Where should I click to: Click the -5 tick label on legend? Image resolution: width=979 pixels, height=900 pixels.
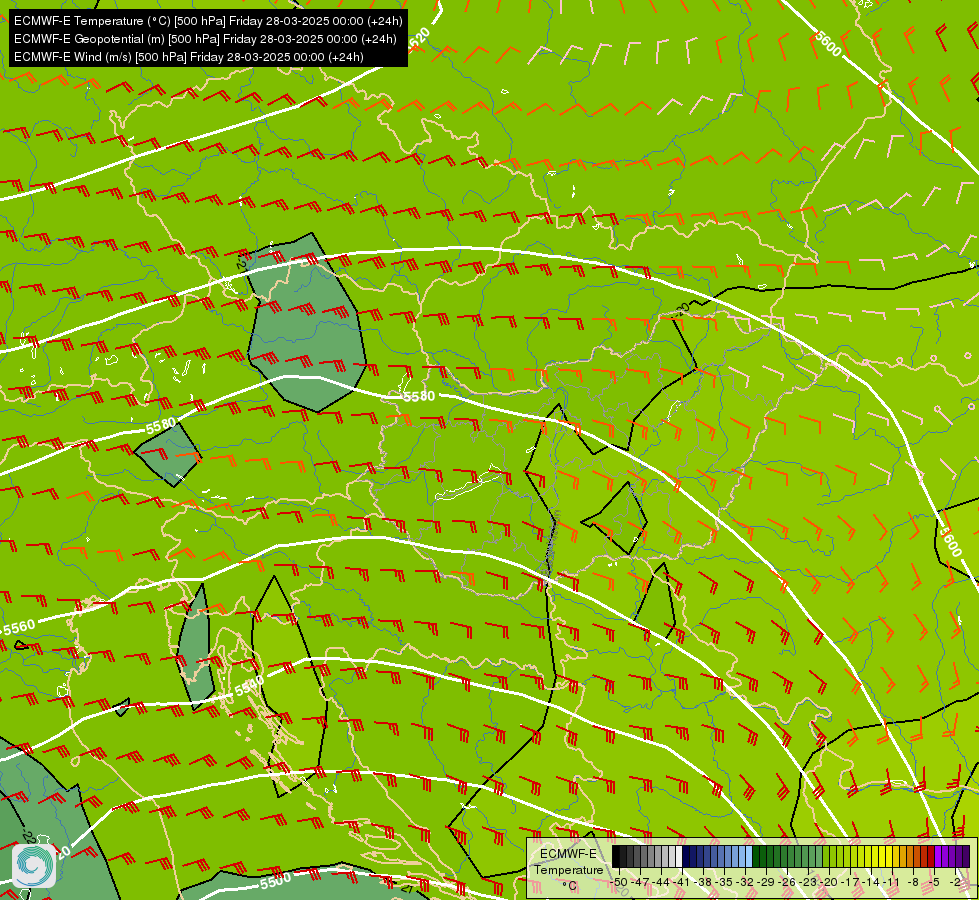coord(934,882)
